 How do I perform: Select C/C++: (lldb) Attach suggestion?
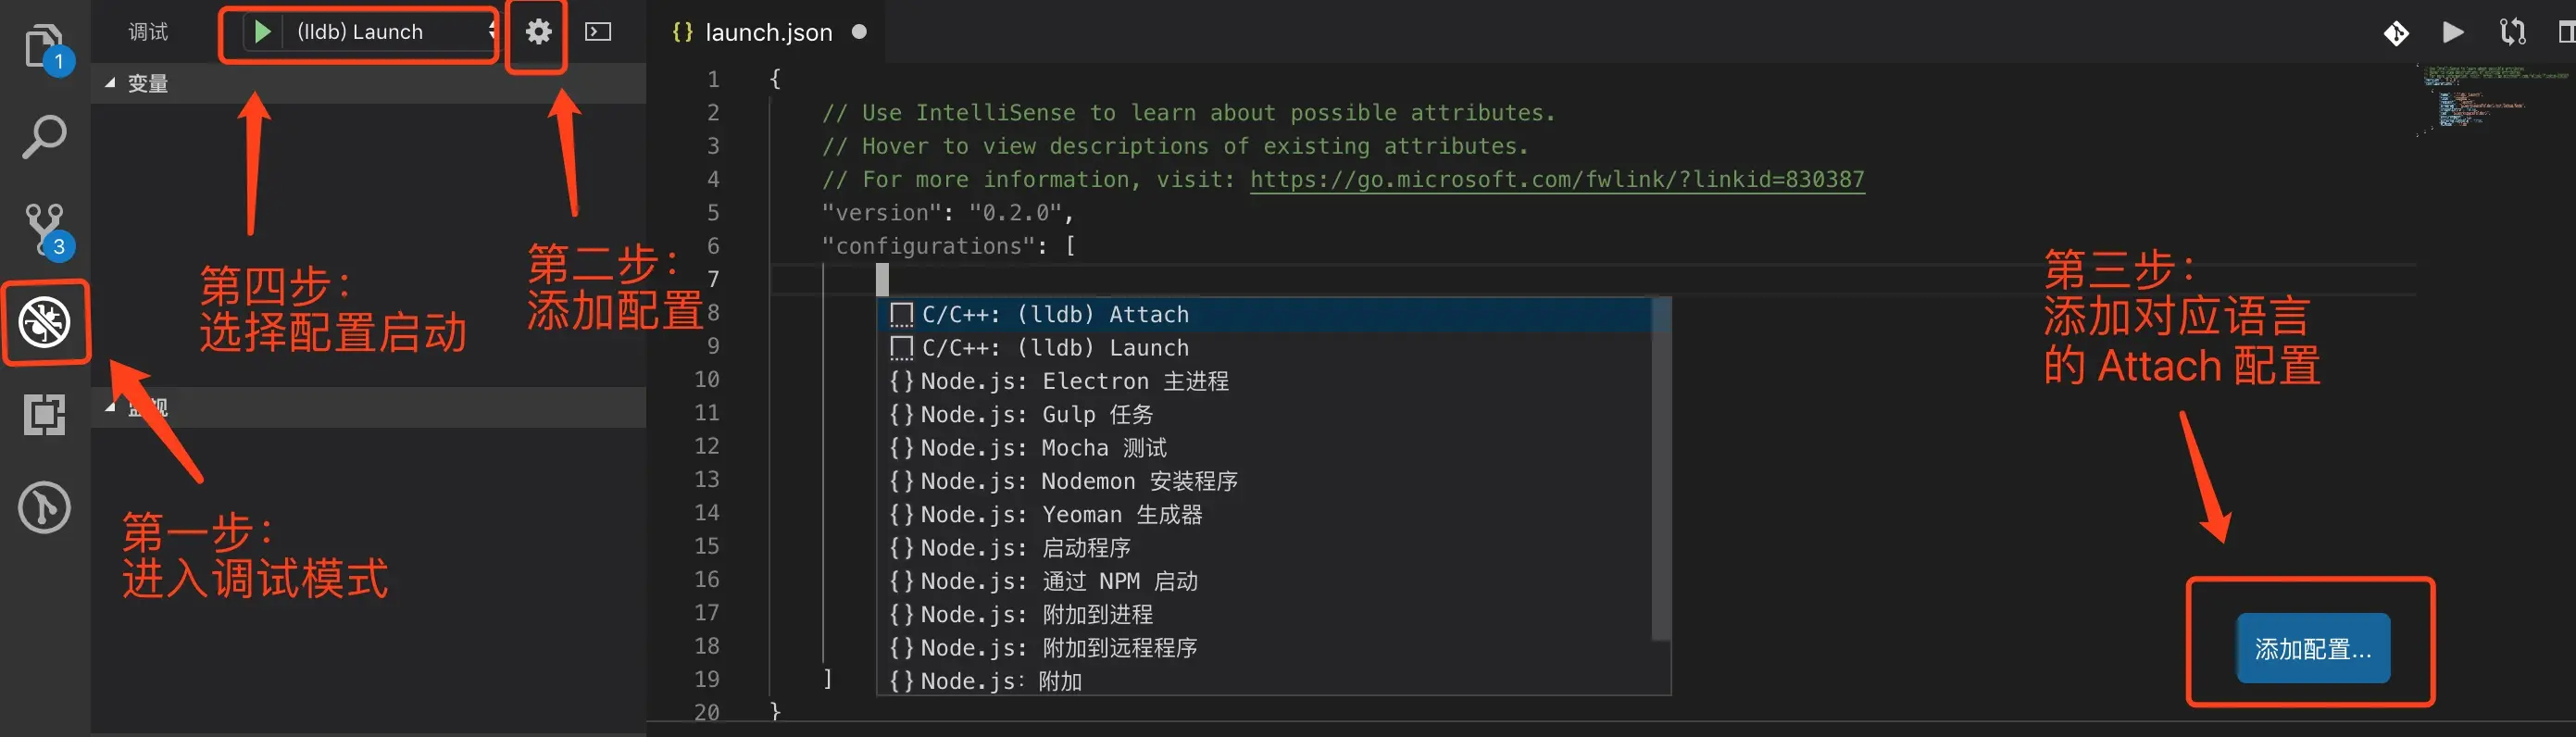[1265, 314]
